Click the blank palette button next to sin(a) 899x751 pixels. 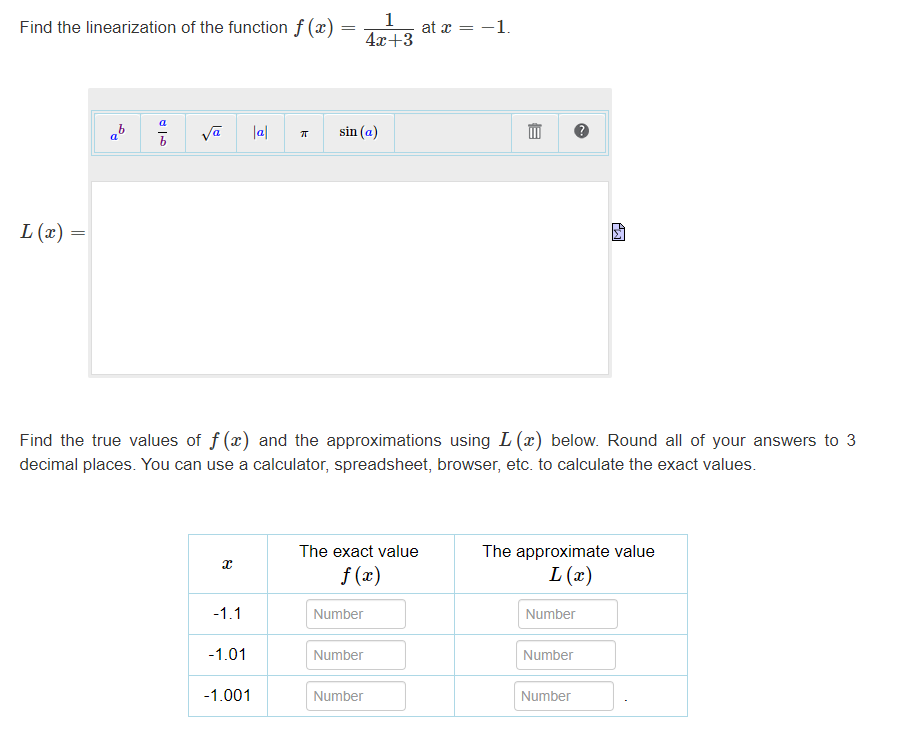pos(453,131)
